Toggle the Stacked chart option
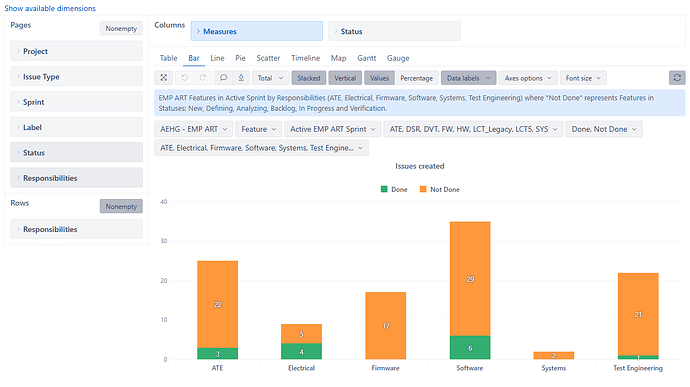 click(x=308, y=78)
